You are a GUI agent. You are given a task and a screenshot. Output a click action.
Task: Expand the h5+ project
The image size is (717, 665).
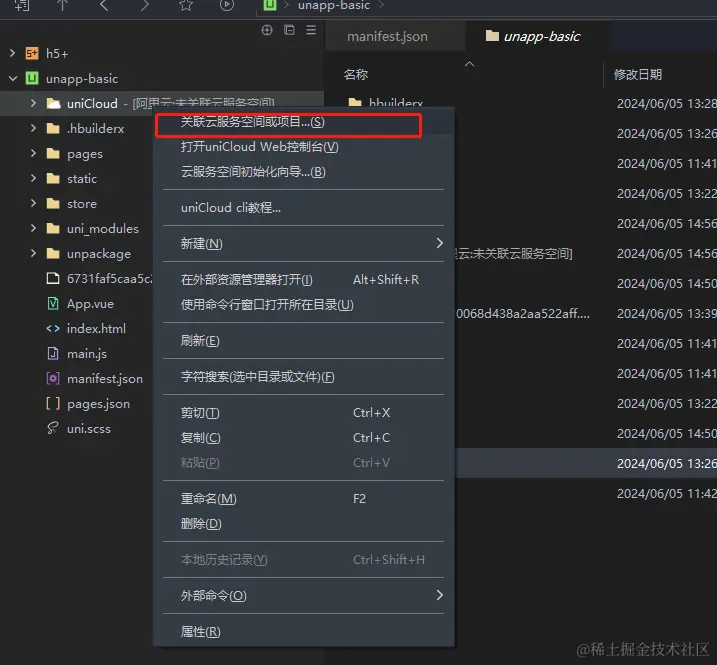coord(12,54)
